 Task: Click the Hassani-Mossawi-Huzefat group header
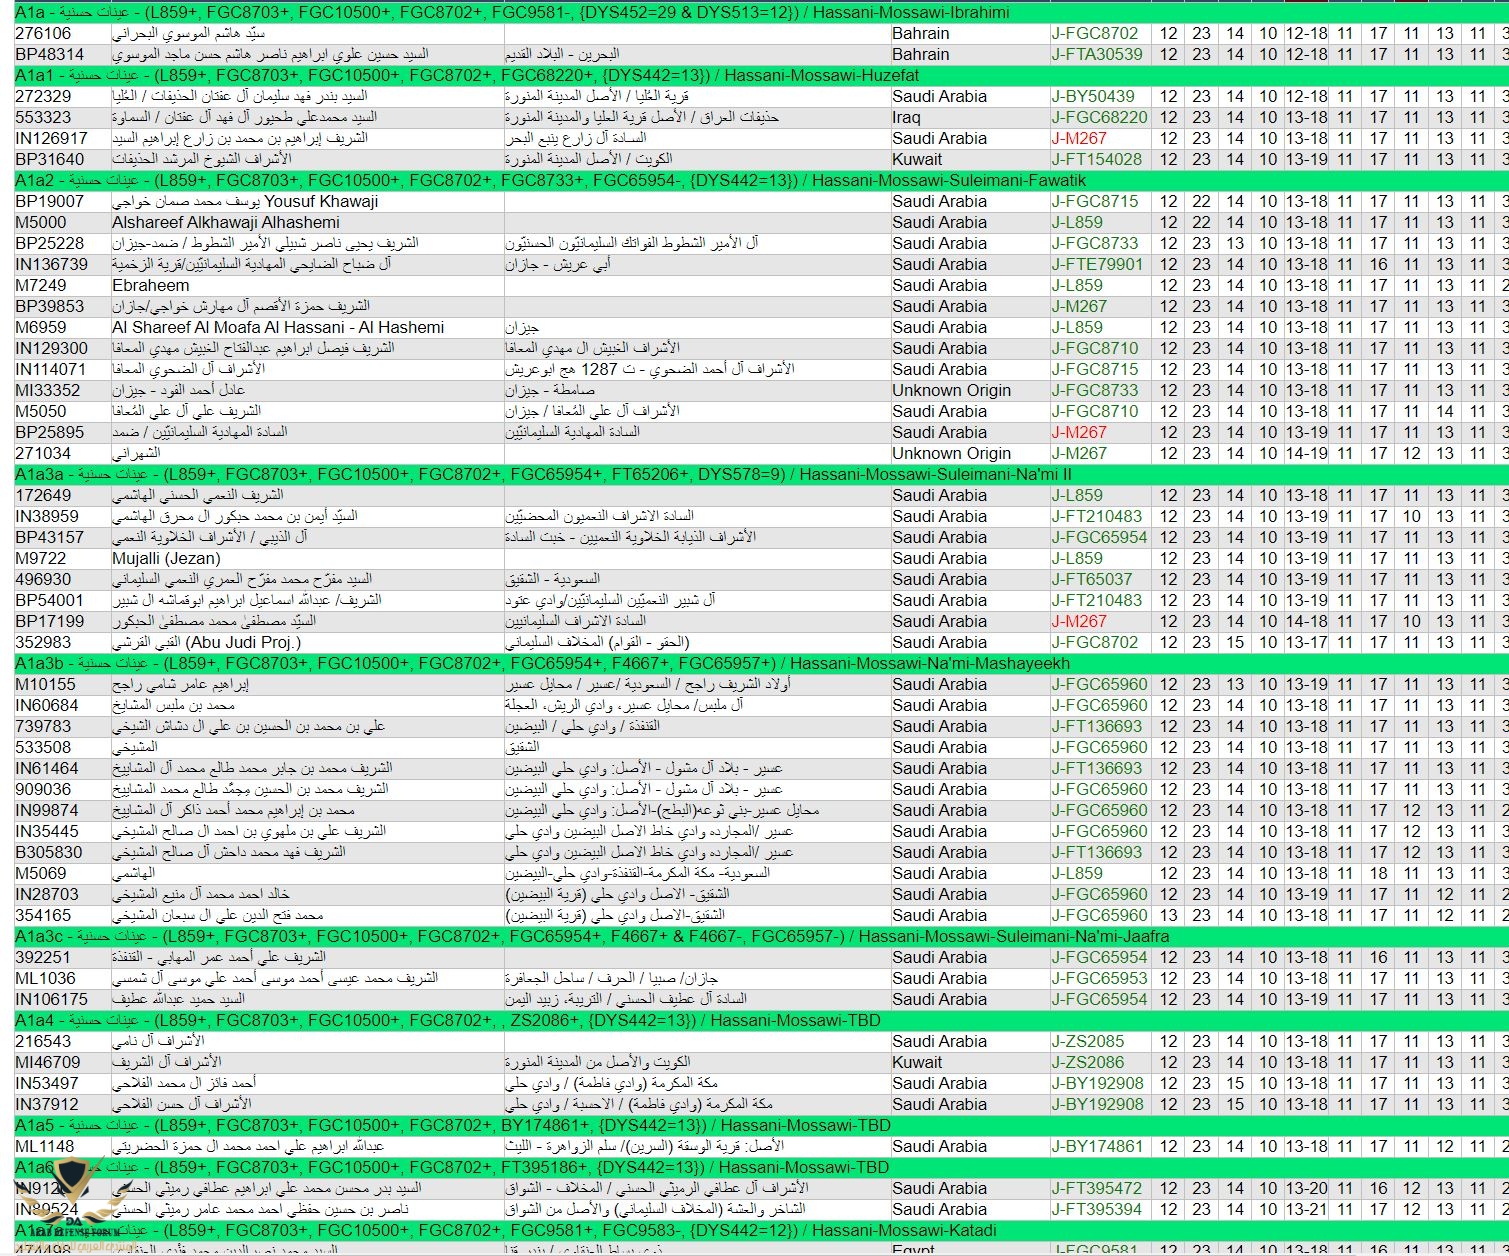pos(762,76)
